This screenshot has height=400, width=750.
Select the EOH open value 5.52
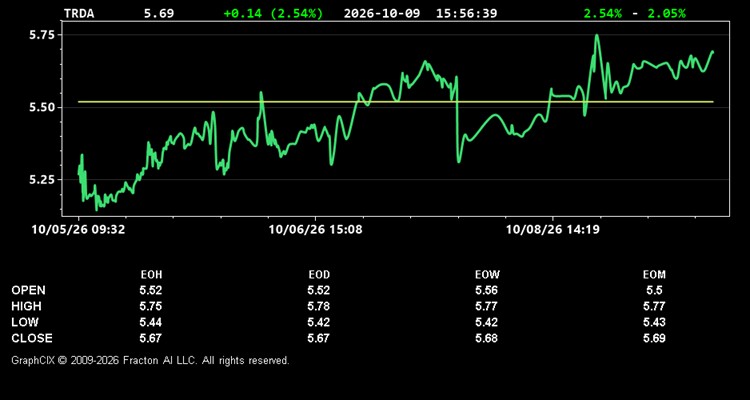coord(151,290)
